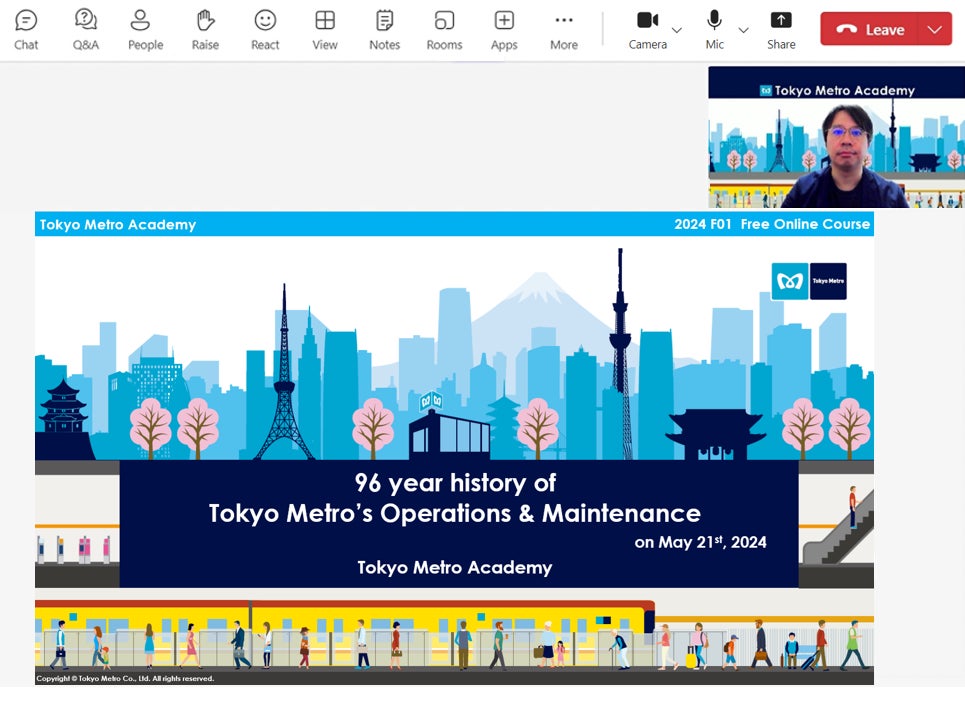The image size is (965, 720).
Task: Click 'Tokyo Metro Academy' under the date
Action: click(455, 567)
